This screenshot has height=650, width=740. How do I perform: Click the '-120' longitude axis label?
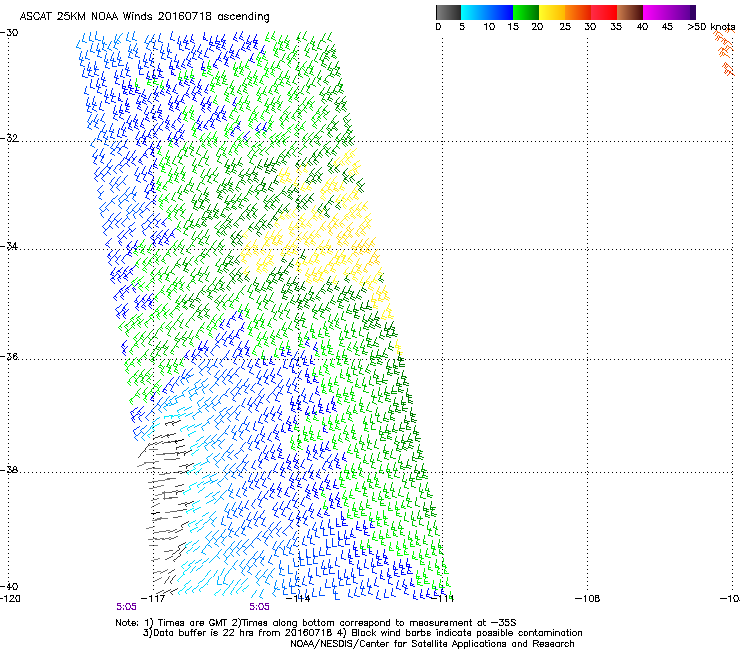coord(10,599)
